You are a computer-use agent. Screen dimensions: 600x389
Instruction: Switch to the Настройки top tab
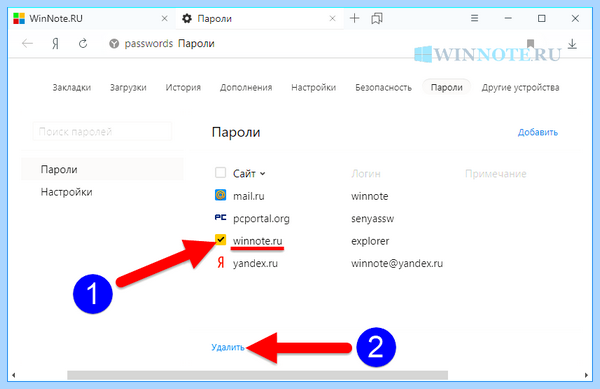(313, 88)
